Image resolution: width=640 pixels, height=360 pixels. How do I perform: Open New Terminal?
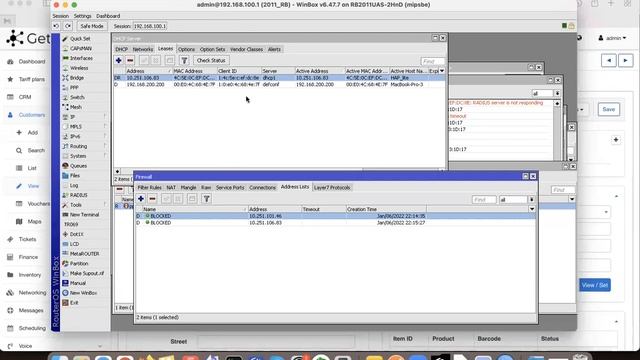pyautogui.click(x=84, y=215)
